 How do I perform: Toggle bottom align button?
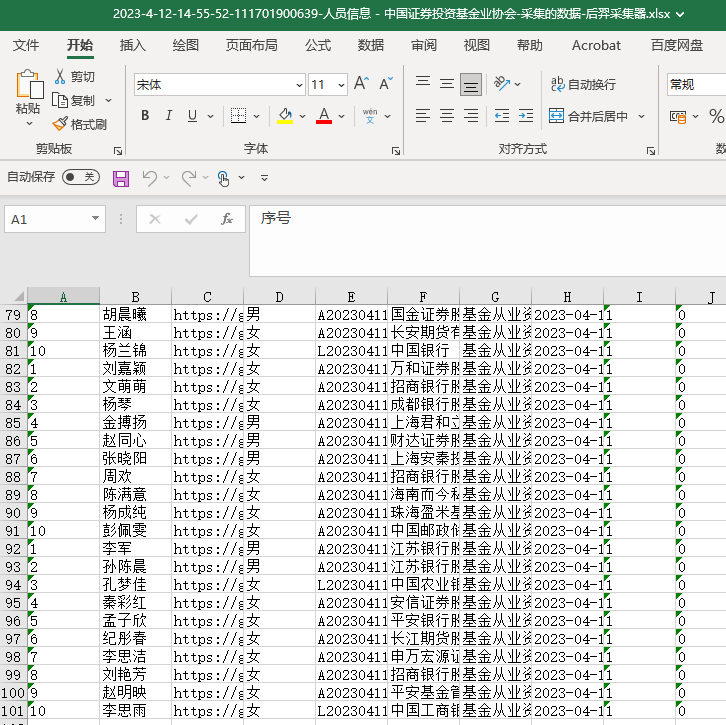(471, 84)
